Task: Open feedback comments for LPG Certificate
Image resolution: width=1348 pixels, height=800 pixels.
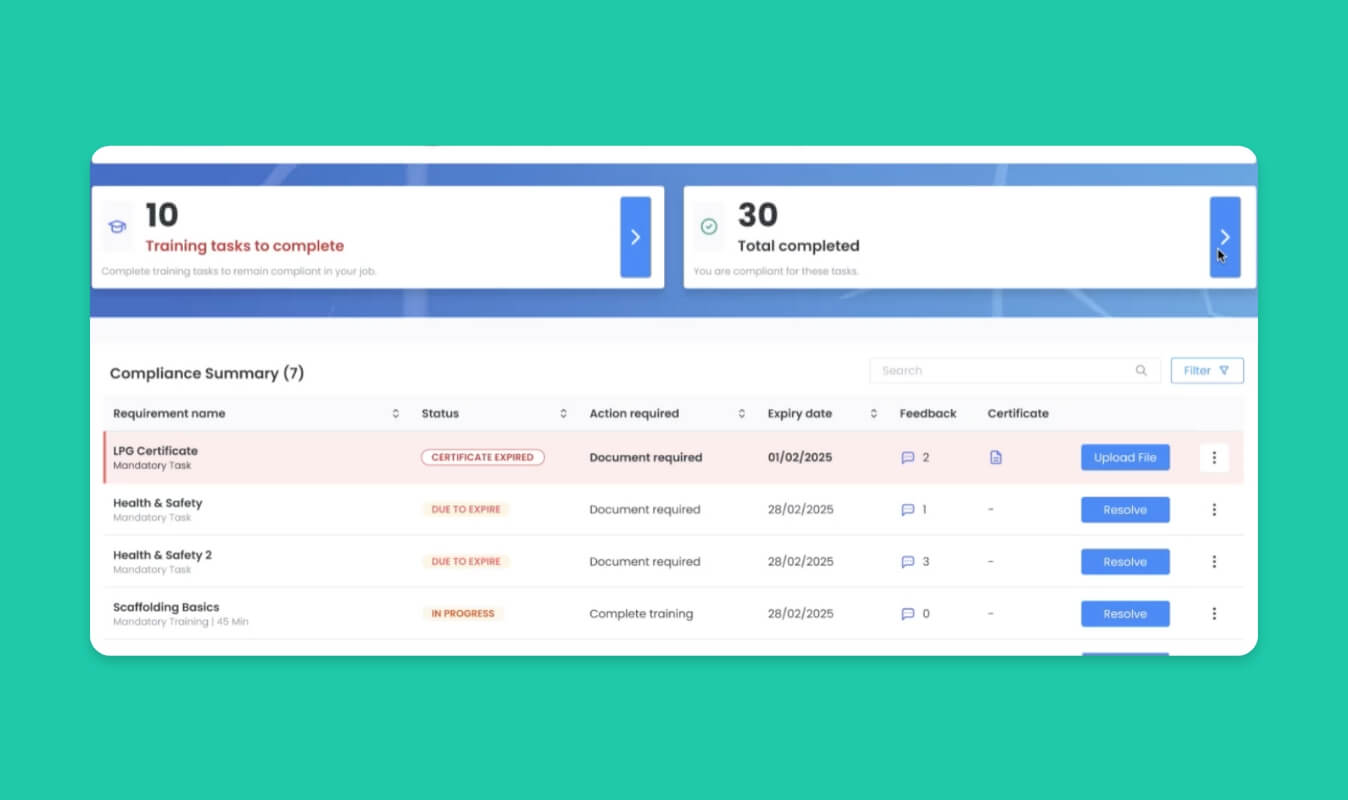Action: 908,458
